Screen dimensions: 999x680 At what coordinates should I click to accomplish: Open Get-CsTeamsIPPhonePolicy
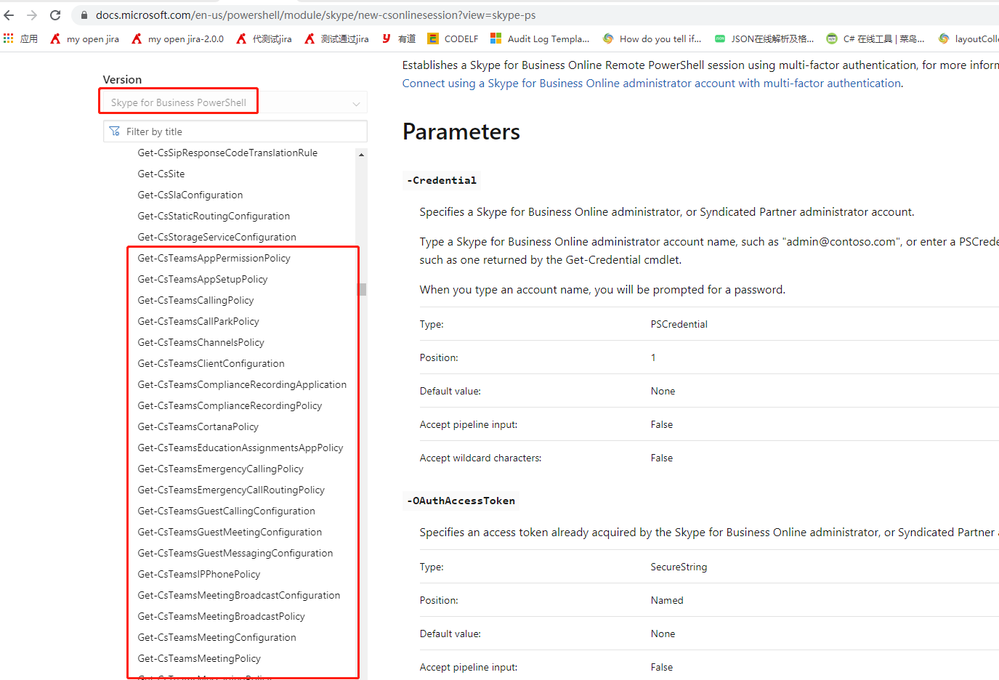(199, 574)
